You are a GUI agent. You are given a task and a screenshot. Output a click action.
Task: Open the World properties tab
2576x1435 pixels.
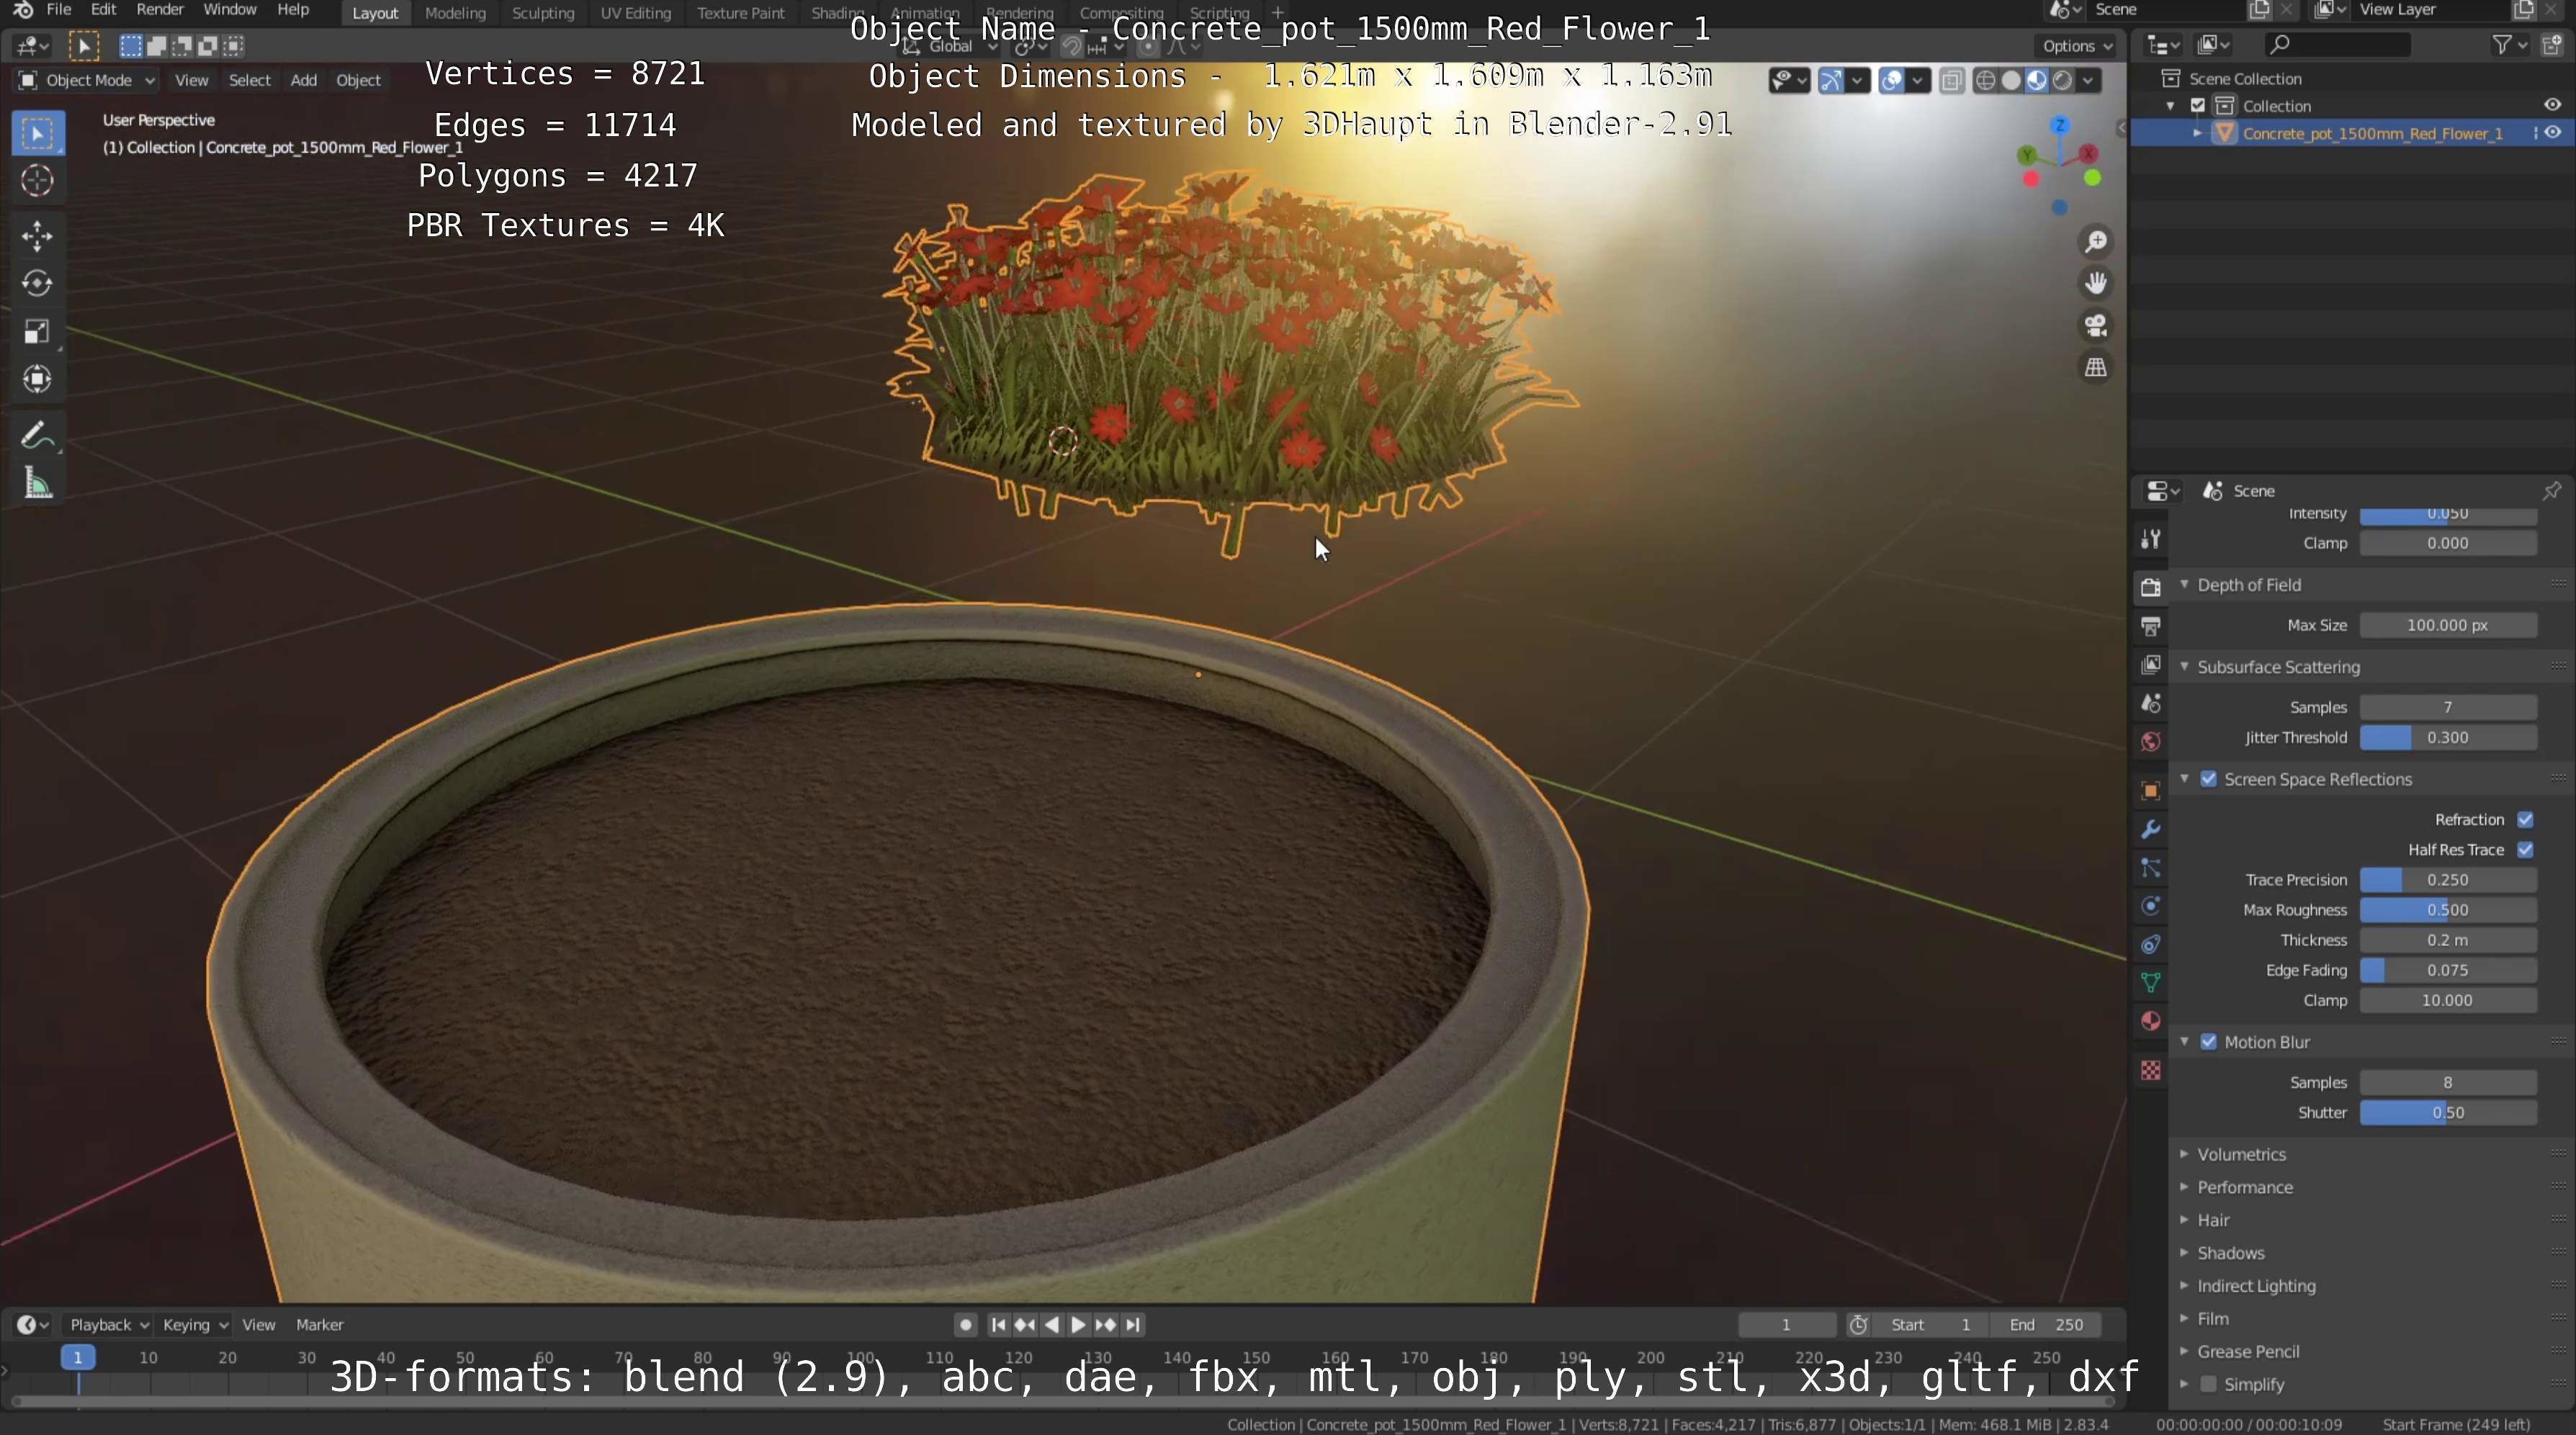[x=2150, y=742]
